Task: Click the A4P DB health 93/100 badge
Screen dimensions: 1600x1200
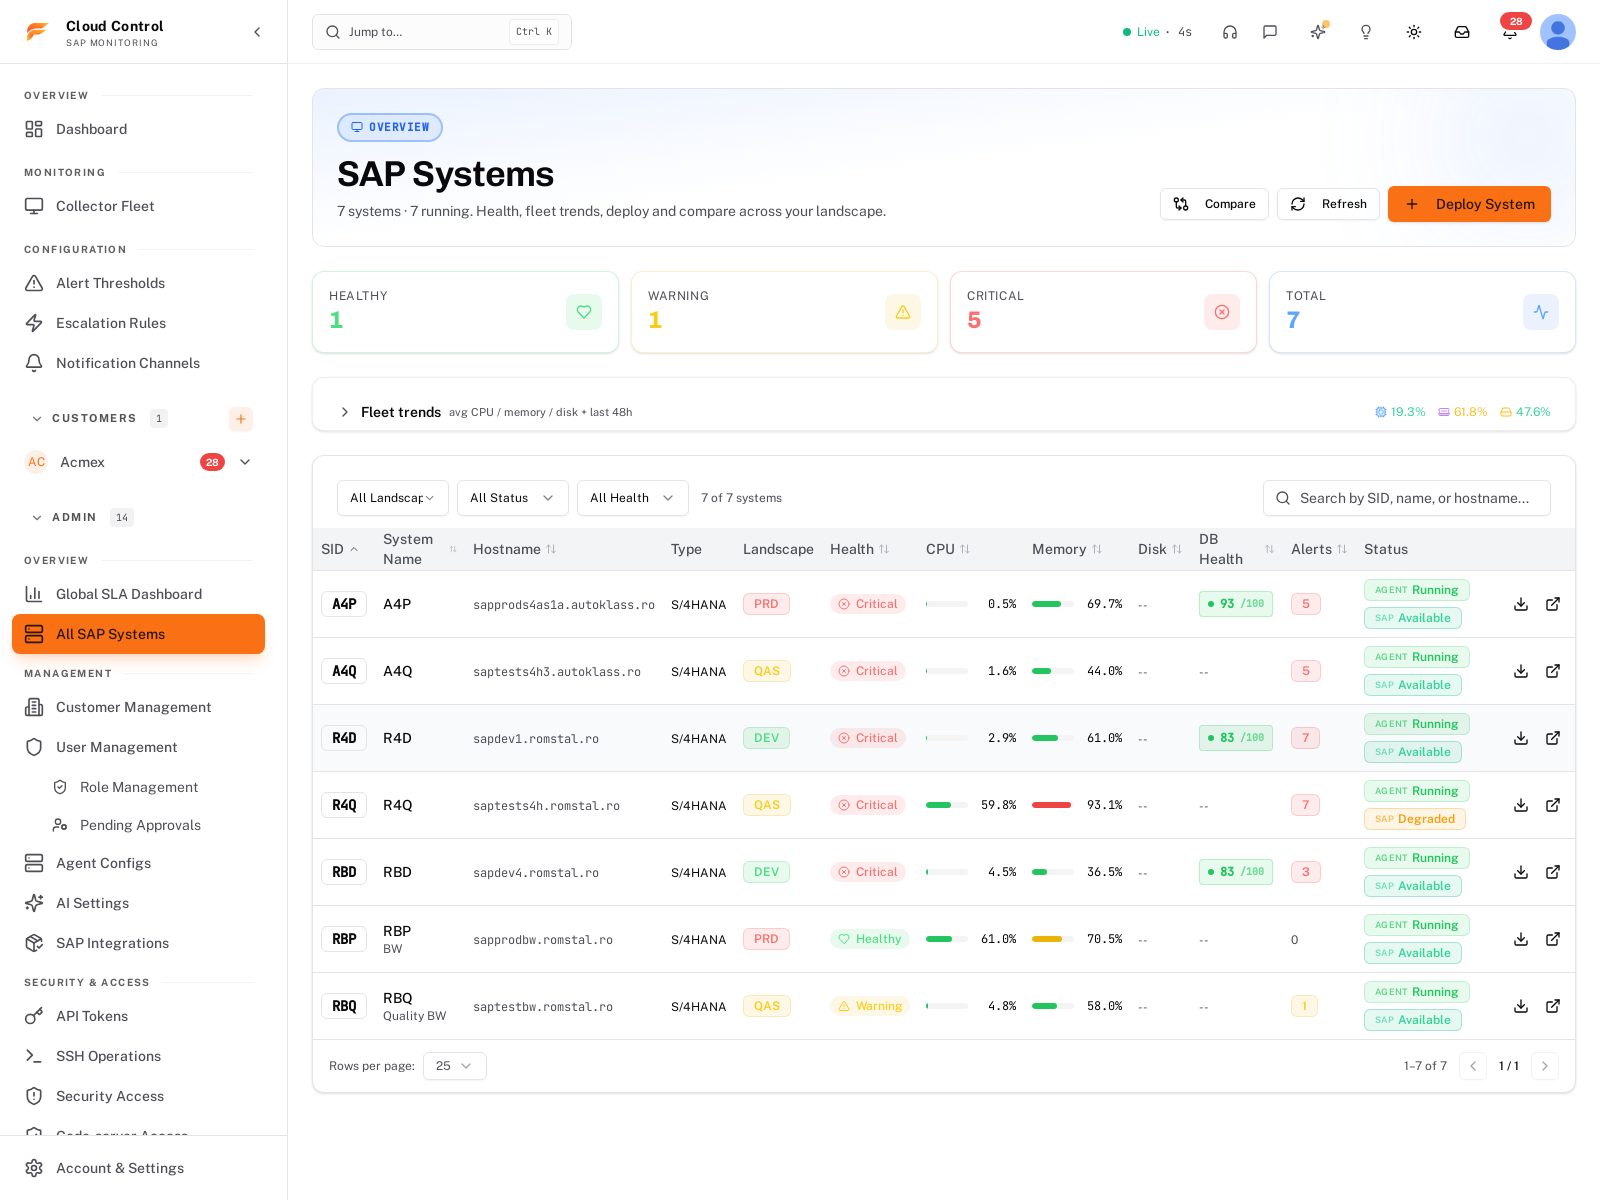Action: point(1236,604)
